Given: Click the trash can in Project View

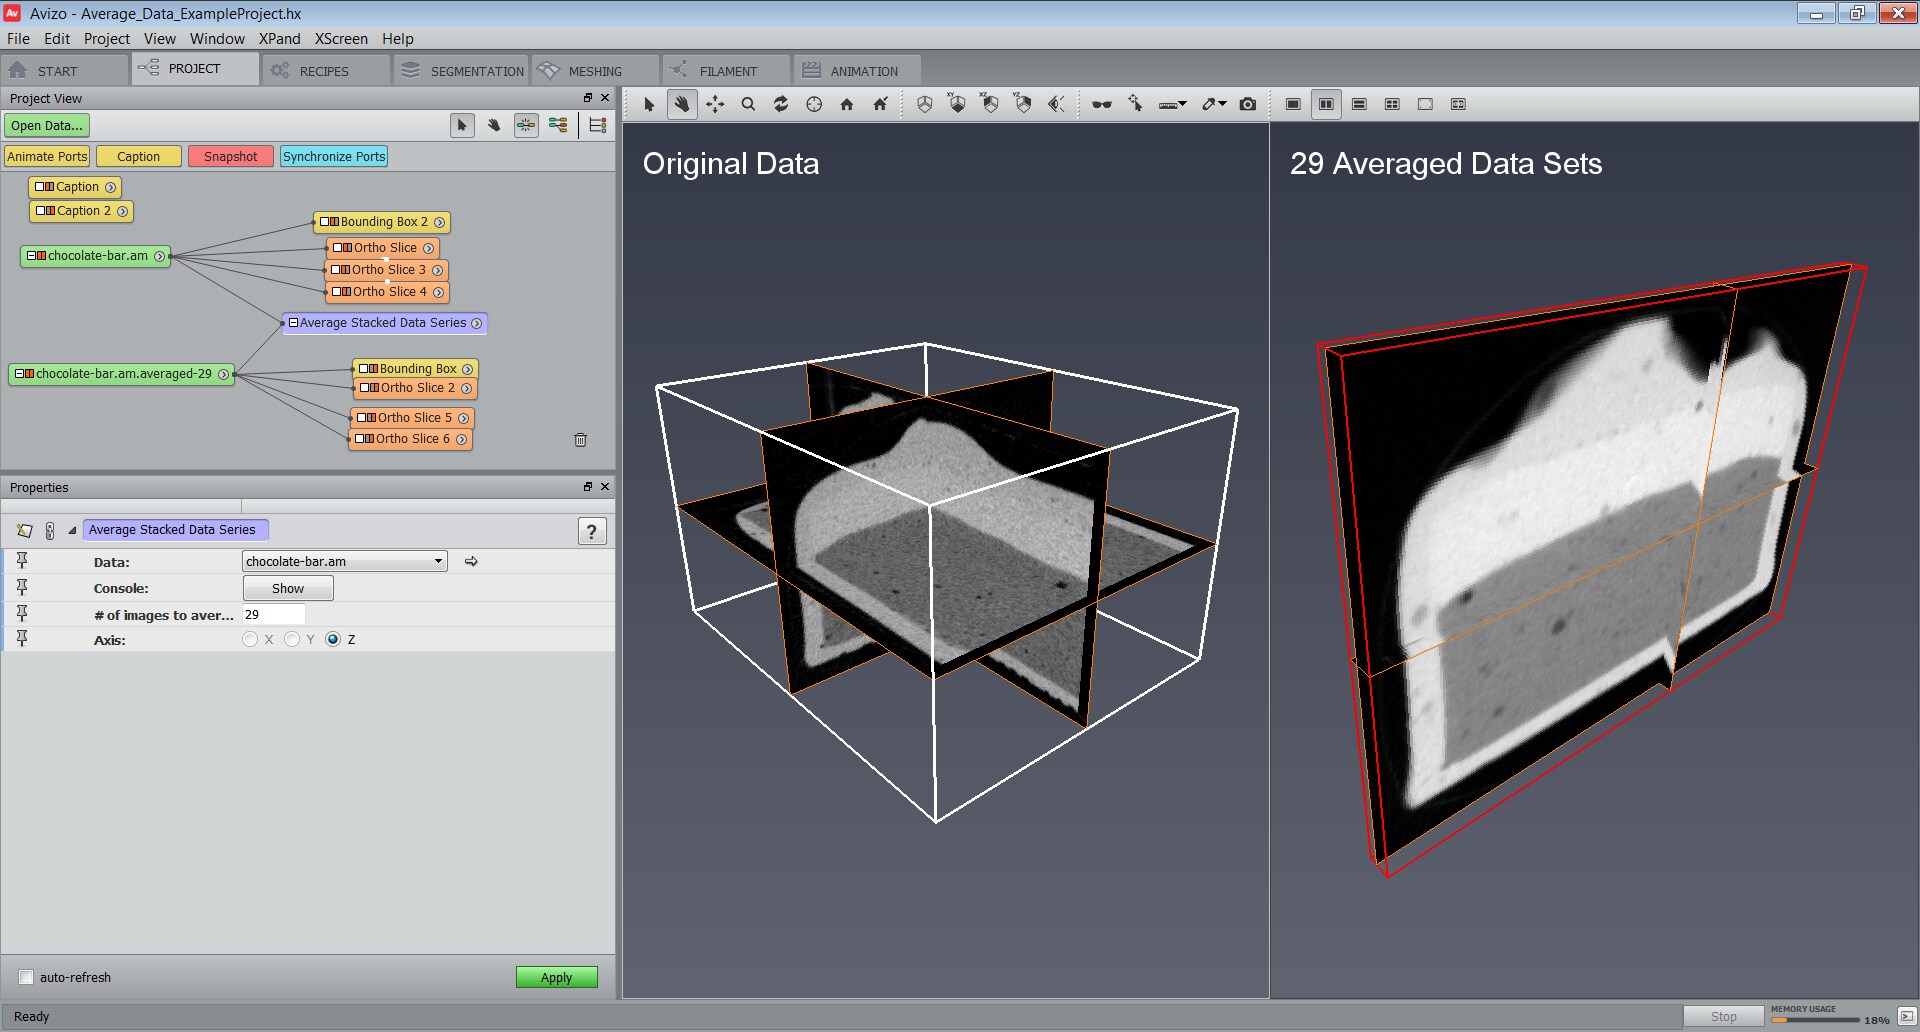Looking at the screenshot, I should click(x=580, y=440).
